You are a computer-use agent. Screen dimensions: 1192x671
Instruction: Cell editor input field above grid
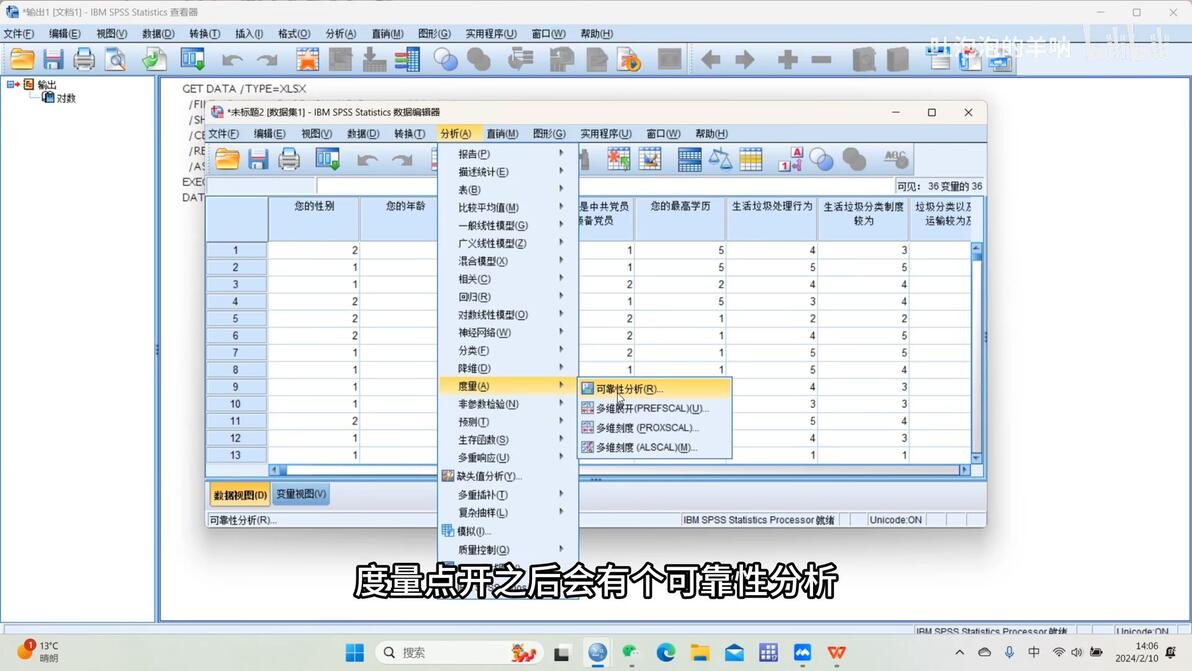click(605, 186)
